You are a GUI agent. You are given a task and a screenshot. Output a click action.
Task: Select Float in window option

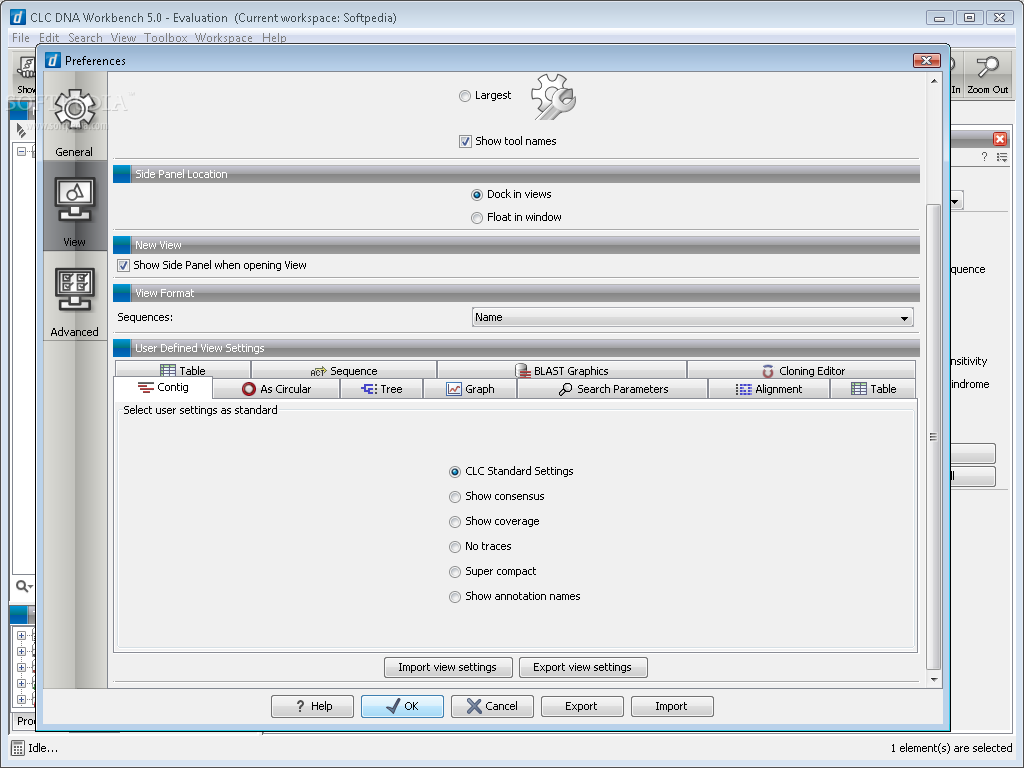477,217
